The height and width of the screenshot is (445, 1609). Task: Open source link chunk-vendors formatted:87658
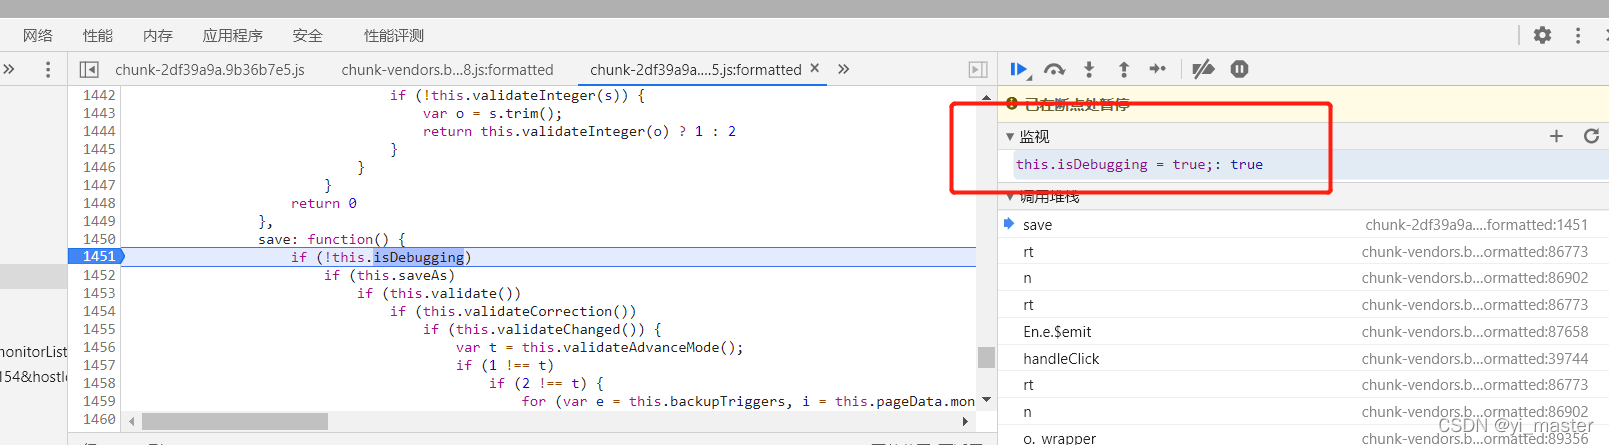coord(1474,332)
